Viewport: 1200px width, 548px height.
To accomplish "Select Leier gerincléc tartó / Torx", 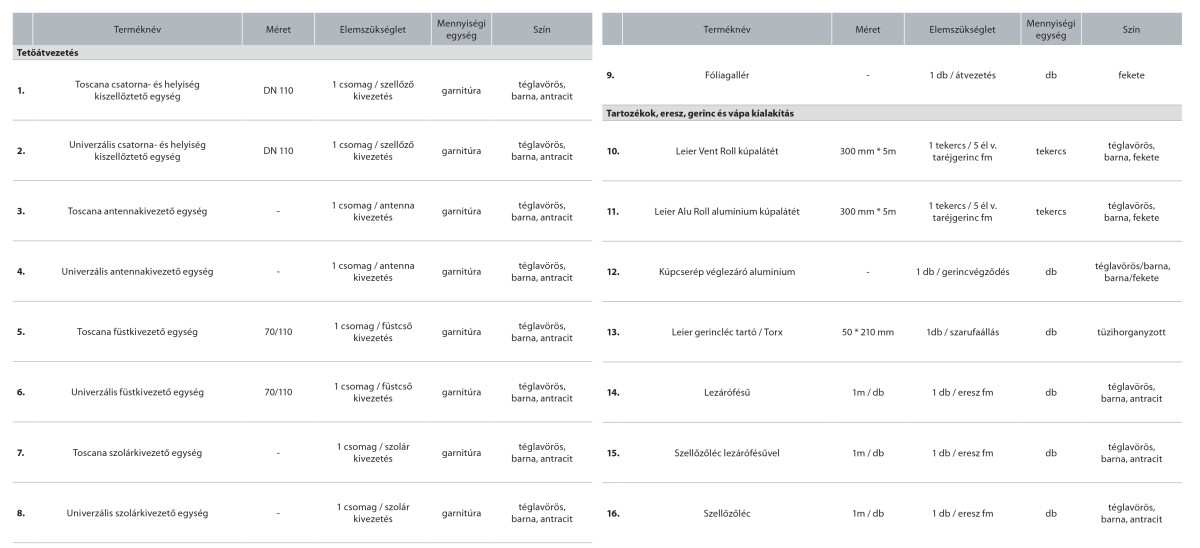I will coord(727,331).
